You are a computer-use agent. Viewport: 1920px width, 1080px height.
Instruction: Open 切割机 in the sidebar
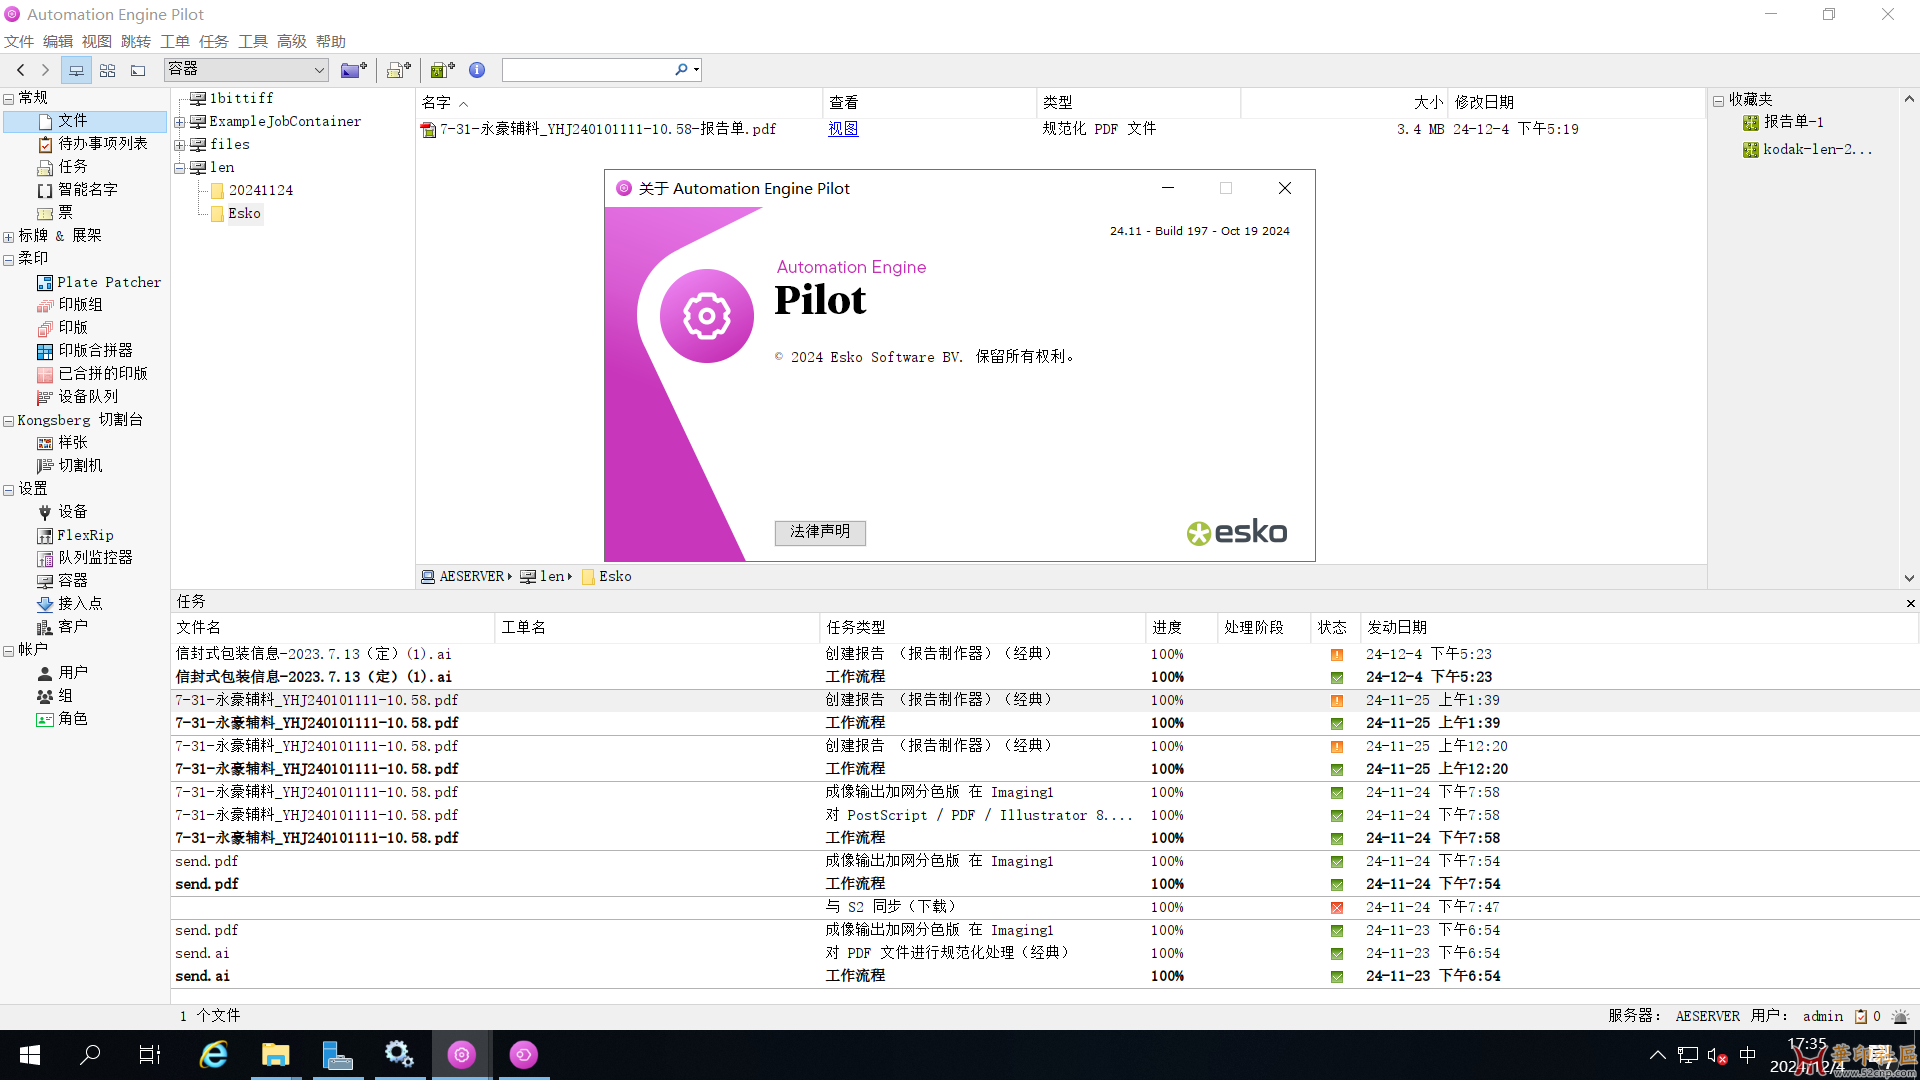(x=70, y=465)
